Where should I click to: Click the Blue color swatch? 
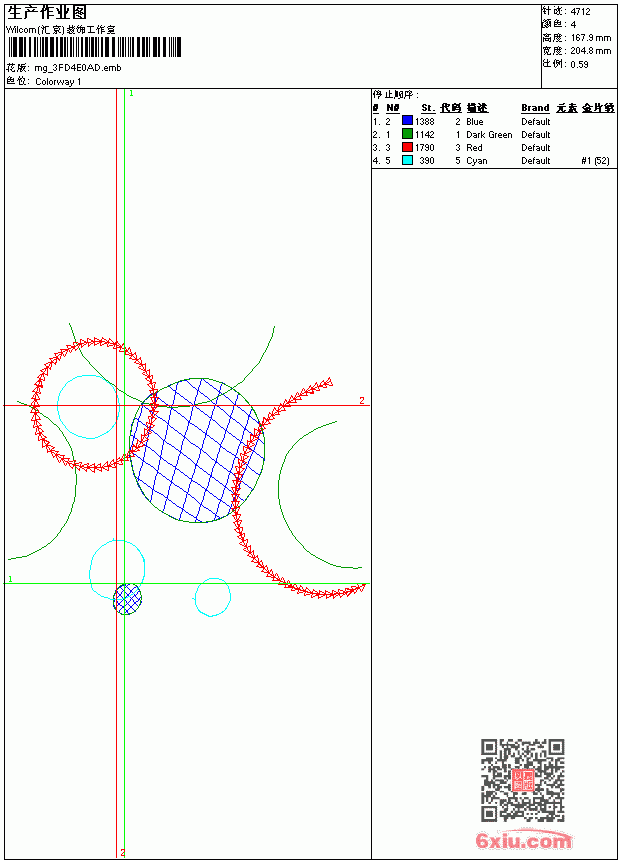(x=407, y=121)
